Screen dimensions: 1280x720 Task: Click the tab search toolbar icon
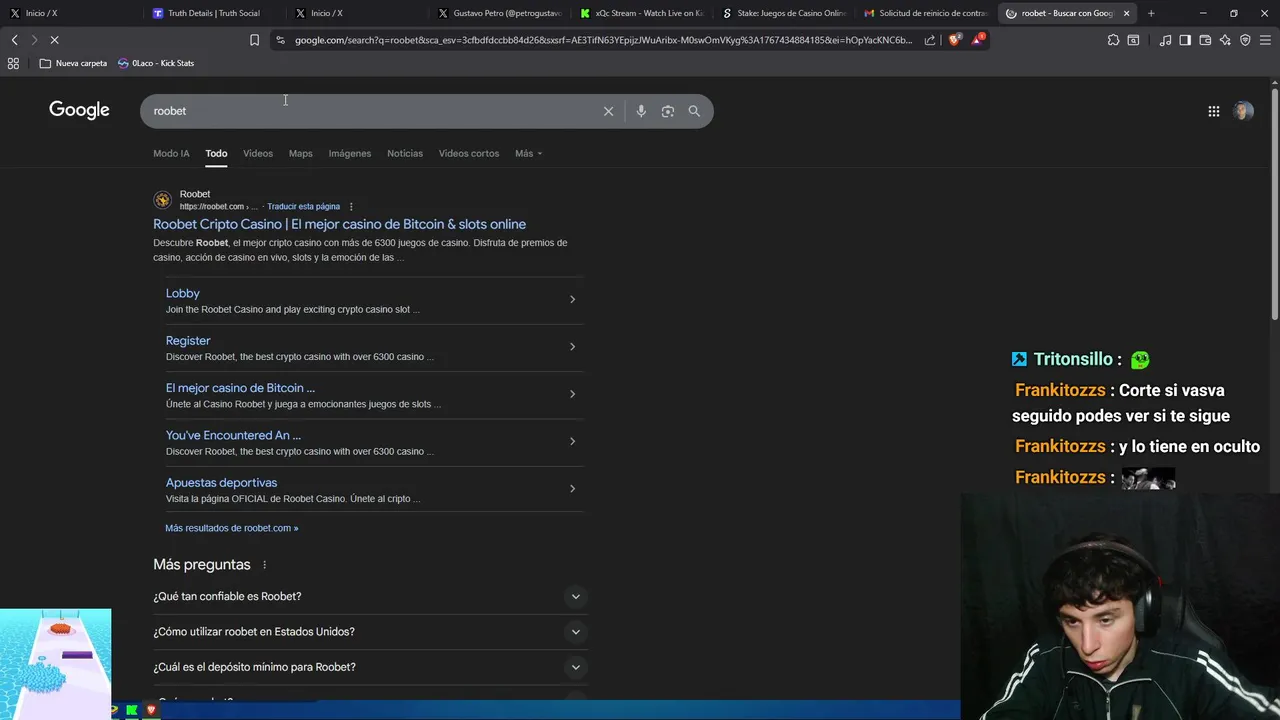[1133, 40]
